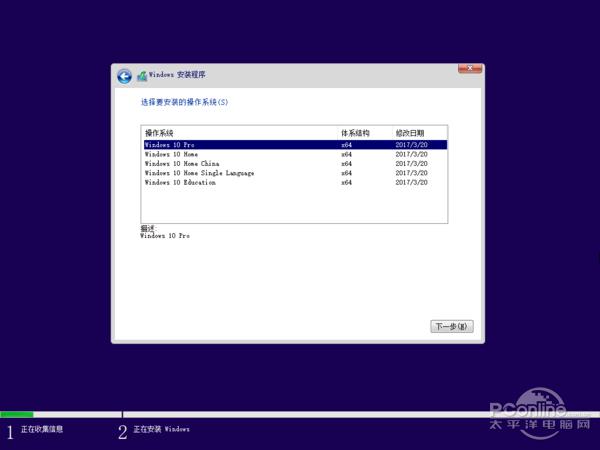
Task: Select the Windows 10 Home entry
Action: tap(171, 154)
